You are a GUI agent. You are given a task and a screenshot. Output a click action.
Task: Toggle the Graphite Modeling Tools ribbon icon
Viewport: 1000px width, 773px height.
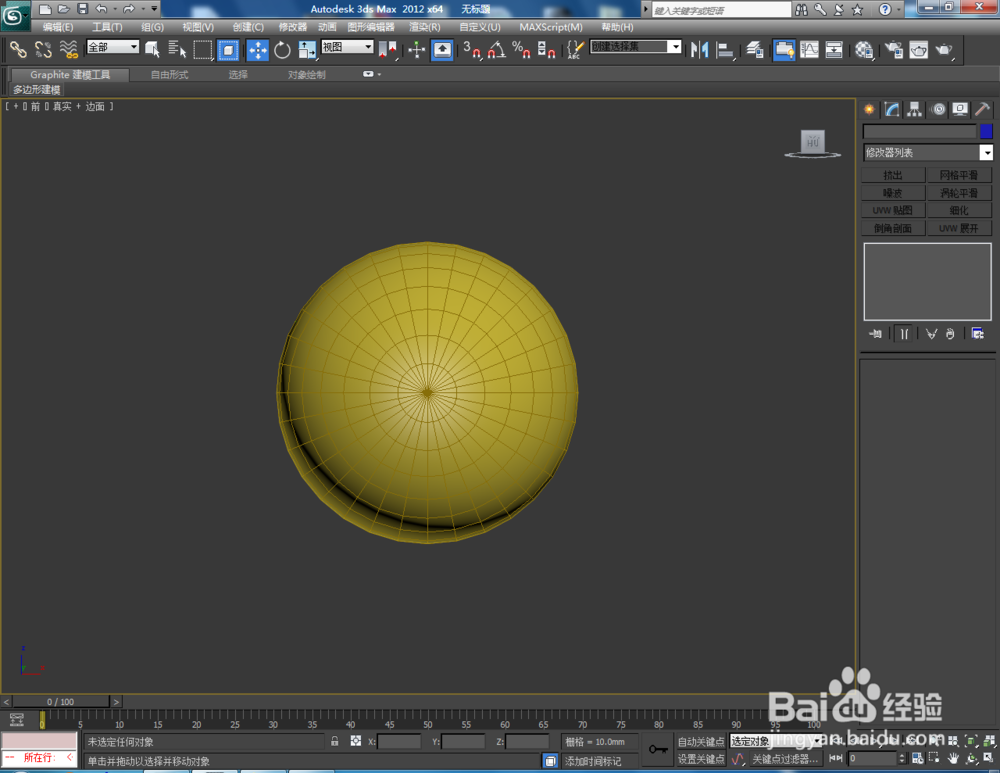point(784,49)
